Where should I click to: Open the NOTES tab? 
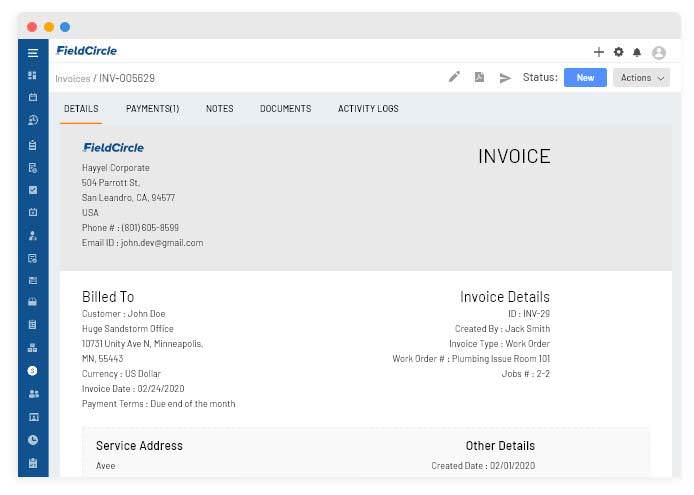coord(220,108)
